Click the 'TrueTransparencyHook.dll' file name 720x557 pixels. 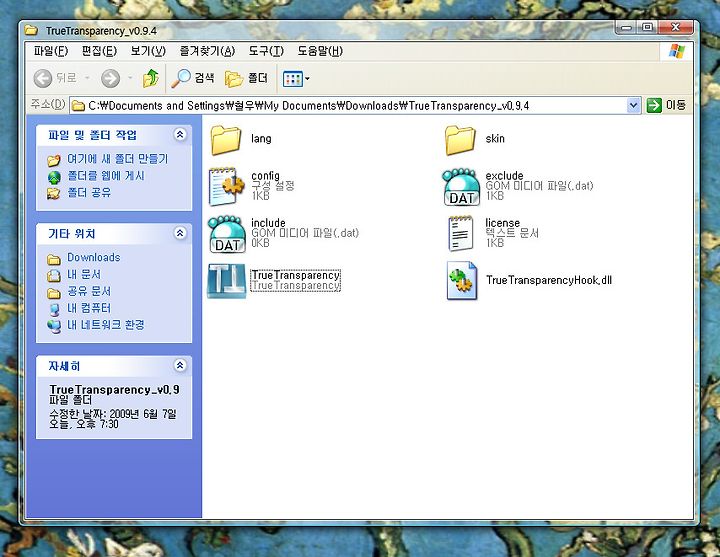(x=549, y=280)
